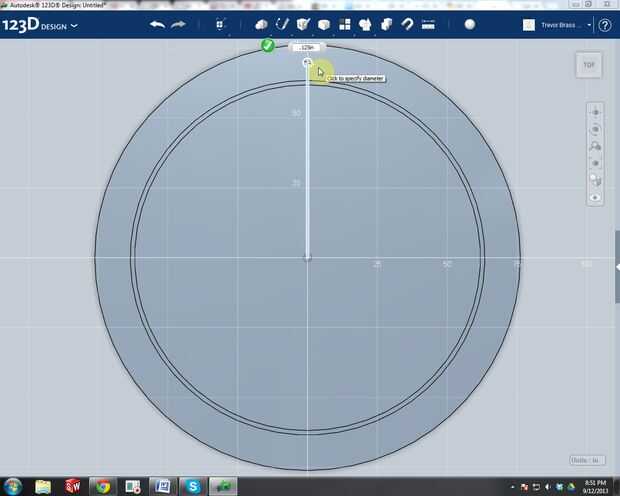
Task: Open the Help question mark menu
Action: click(x=605, y=25)
